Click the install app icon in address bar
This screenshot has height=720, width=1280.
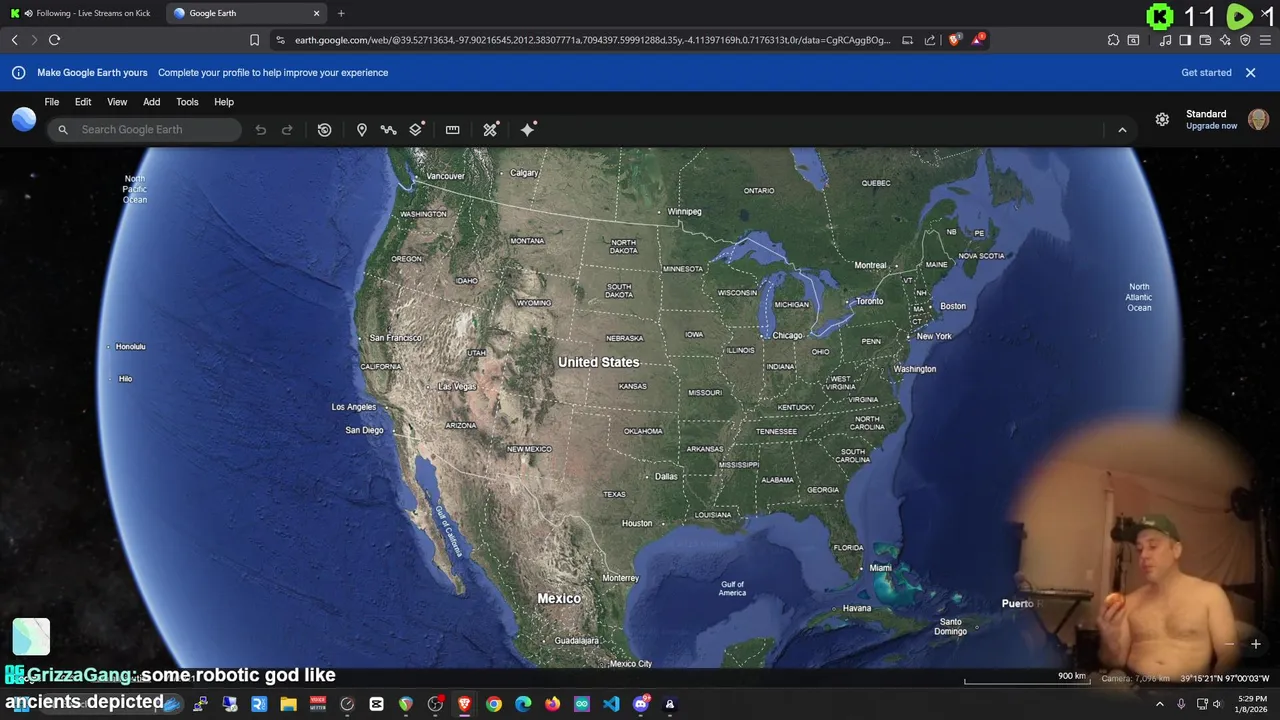[x=907, y=40]
